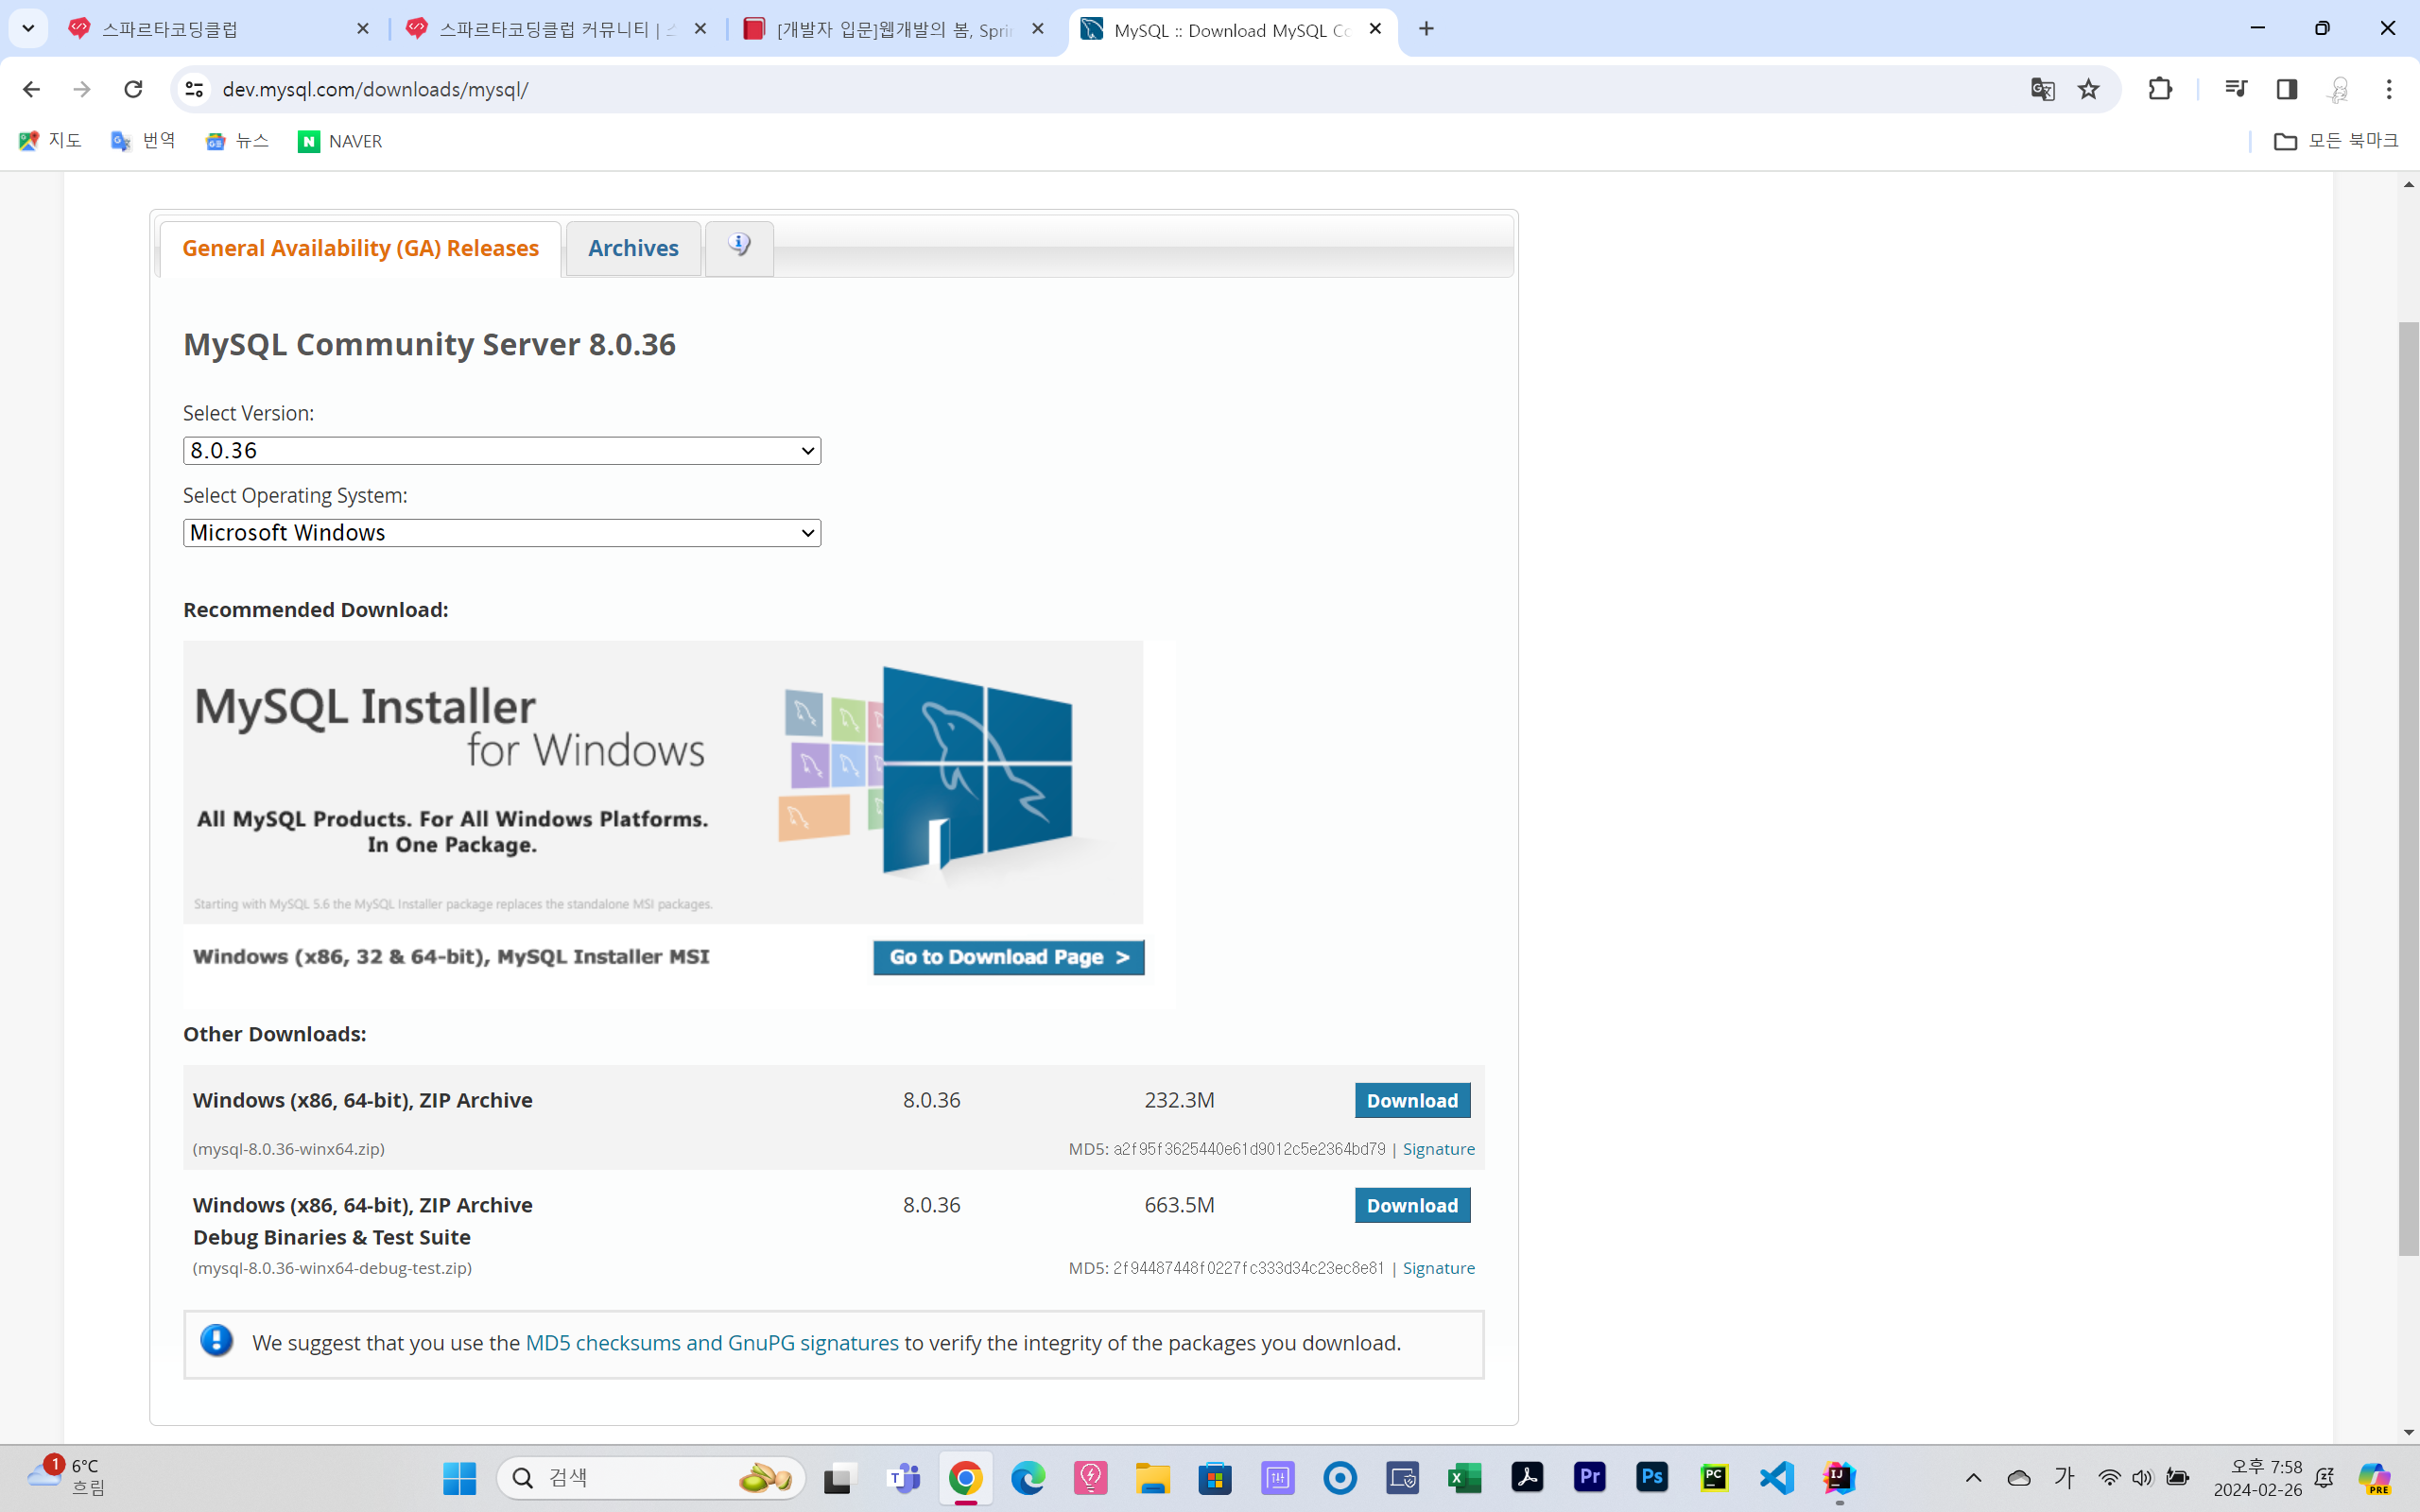Open the Chrome extensions puzzle icon
Screen dimensions: 2420x1512
point(2160,89)
